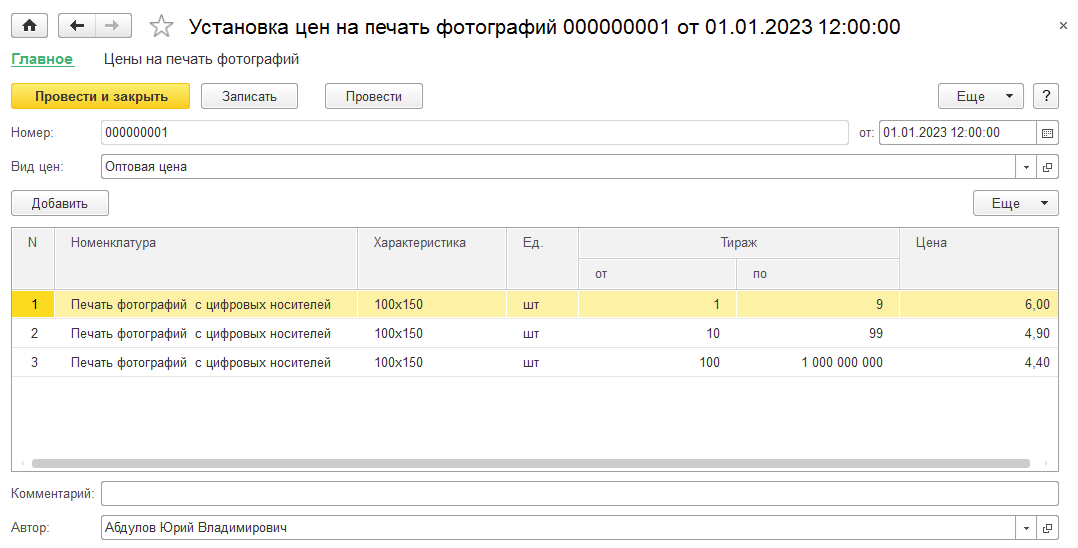The width and height of the screenshot is (1078, 548).
Task: Click the Home icon button
Action: tap(29, 27)
